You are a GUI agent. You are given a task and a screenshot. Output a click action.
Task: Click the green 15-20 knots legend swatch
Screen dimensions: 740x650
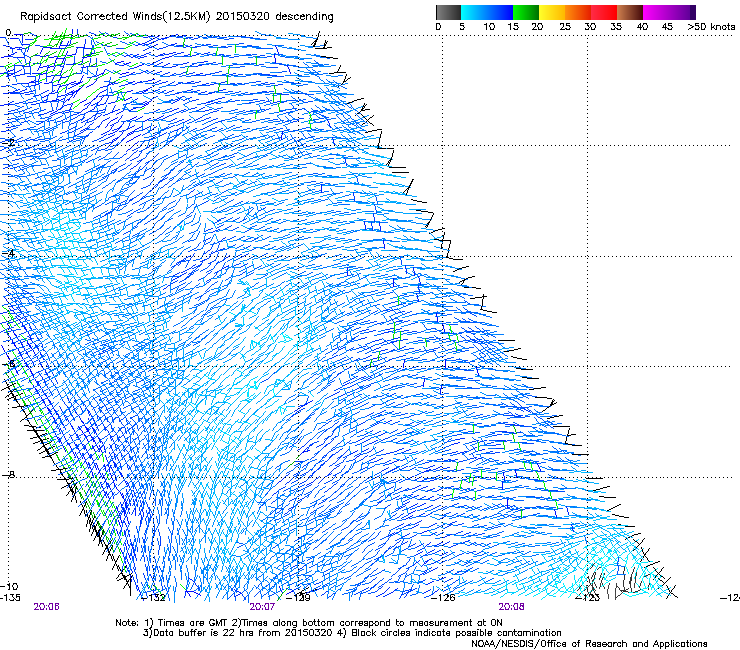click(x=526, y=12)
